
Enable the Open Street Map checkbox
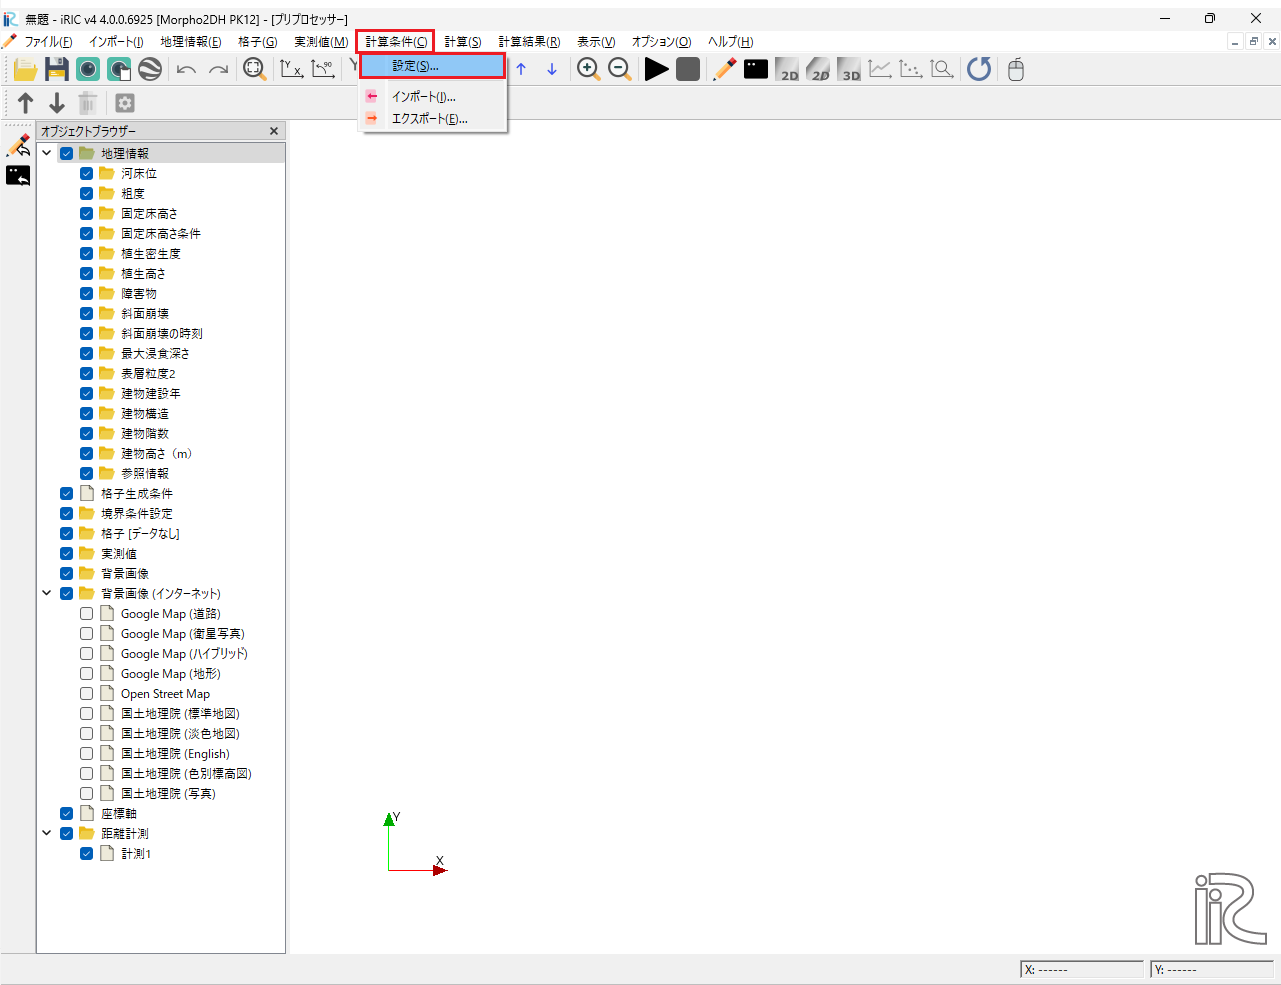[x=87, y=693]
